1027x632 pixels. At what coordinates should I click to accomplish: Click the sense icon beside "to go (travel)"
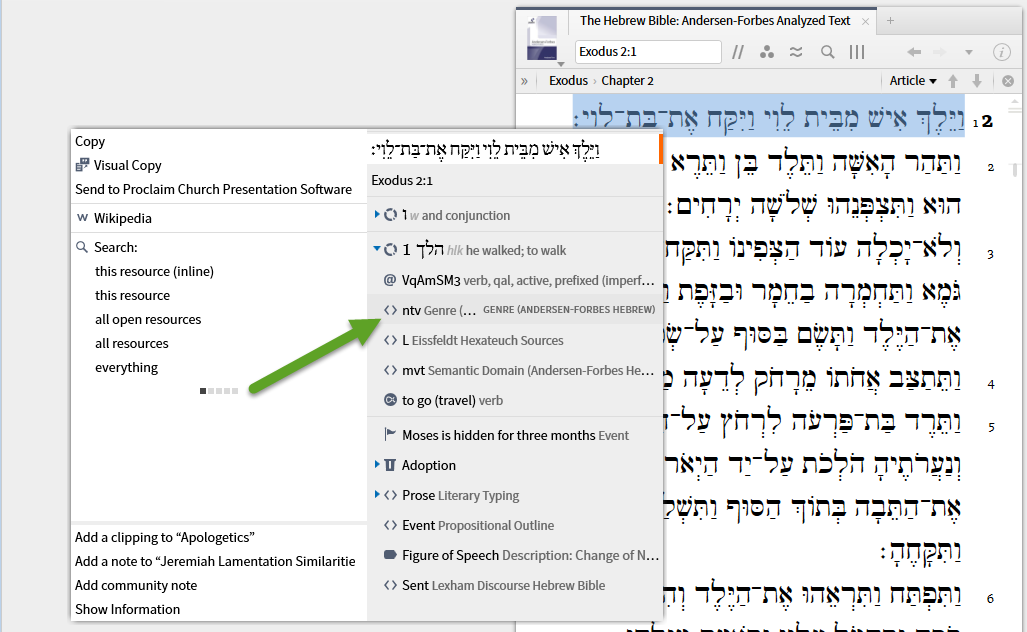[390, 400]
